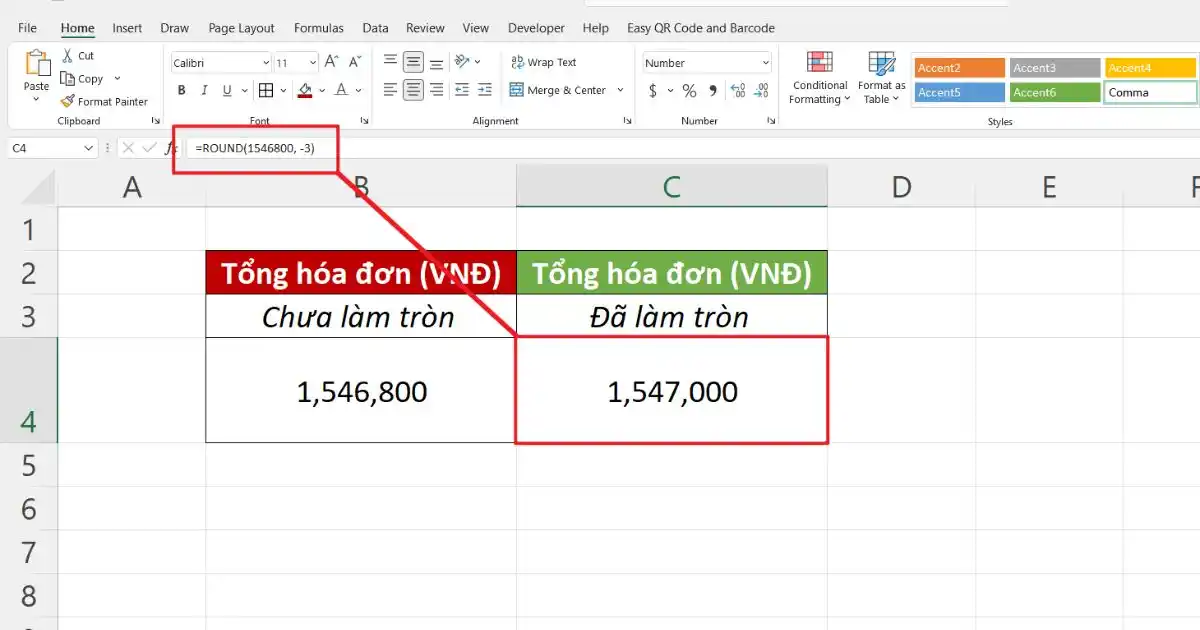Switch to the Page Layout tab

(x=243, y=28)
